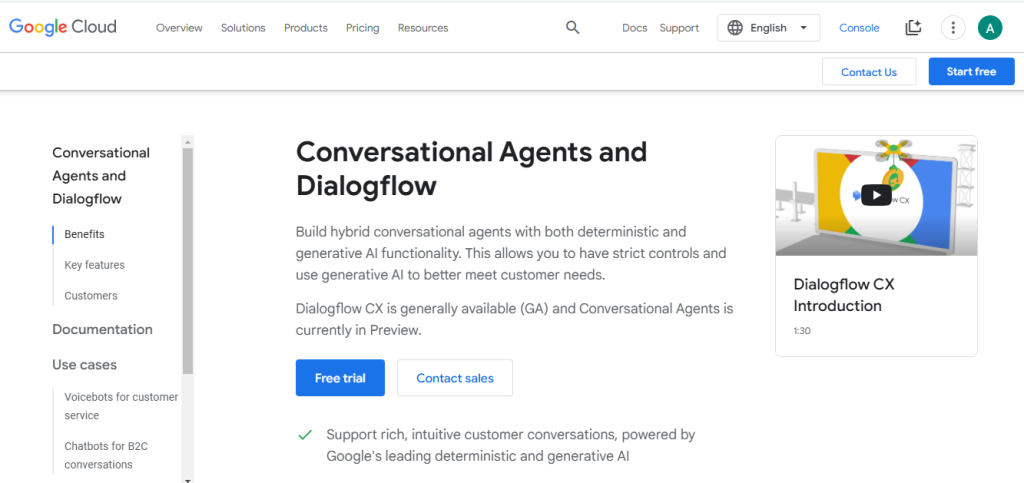Open the Support link

(679, 28)
